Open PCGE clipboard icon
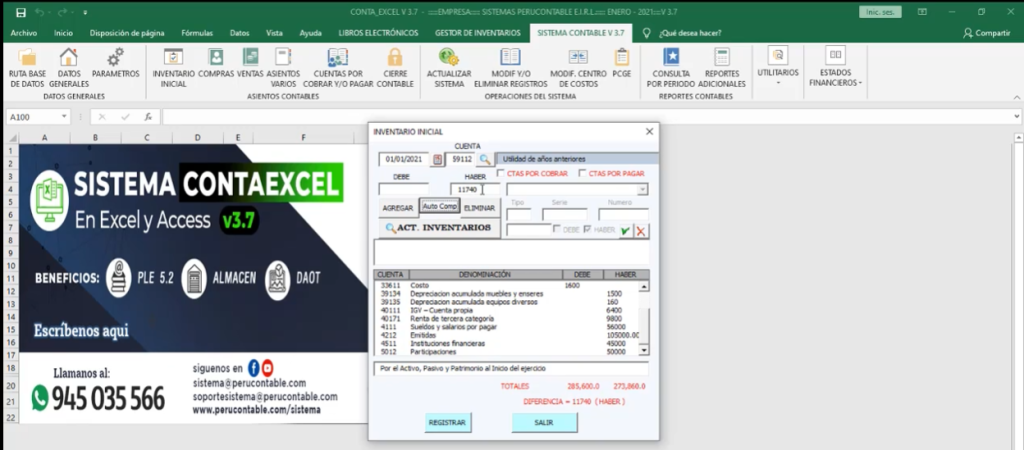This screenshot has width=1024, height=450. (622, 57)
